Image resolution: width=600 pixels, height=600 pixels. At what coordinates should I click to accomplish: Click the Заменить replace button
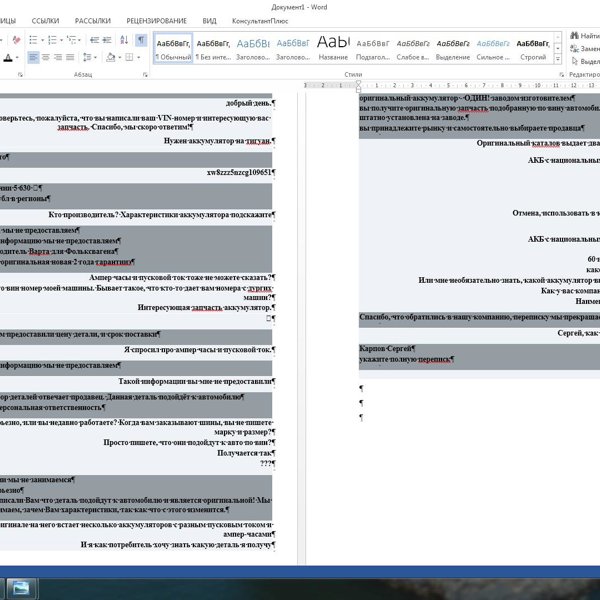tap(585, 49)
